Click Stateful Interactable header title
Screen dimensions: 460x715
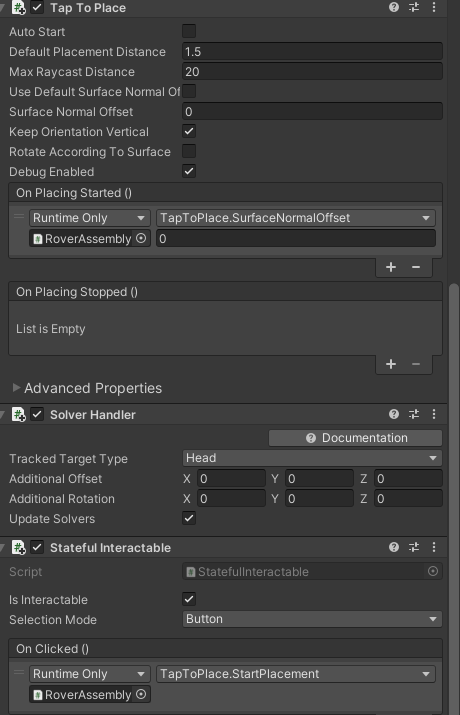110,548
